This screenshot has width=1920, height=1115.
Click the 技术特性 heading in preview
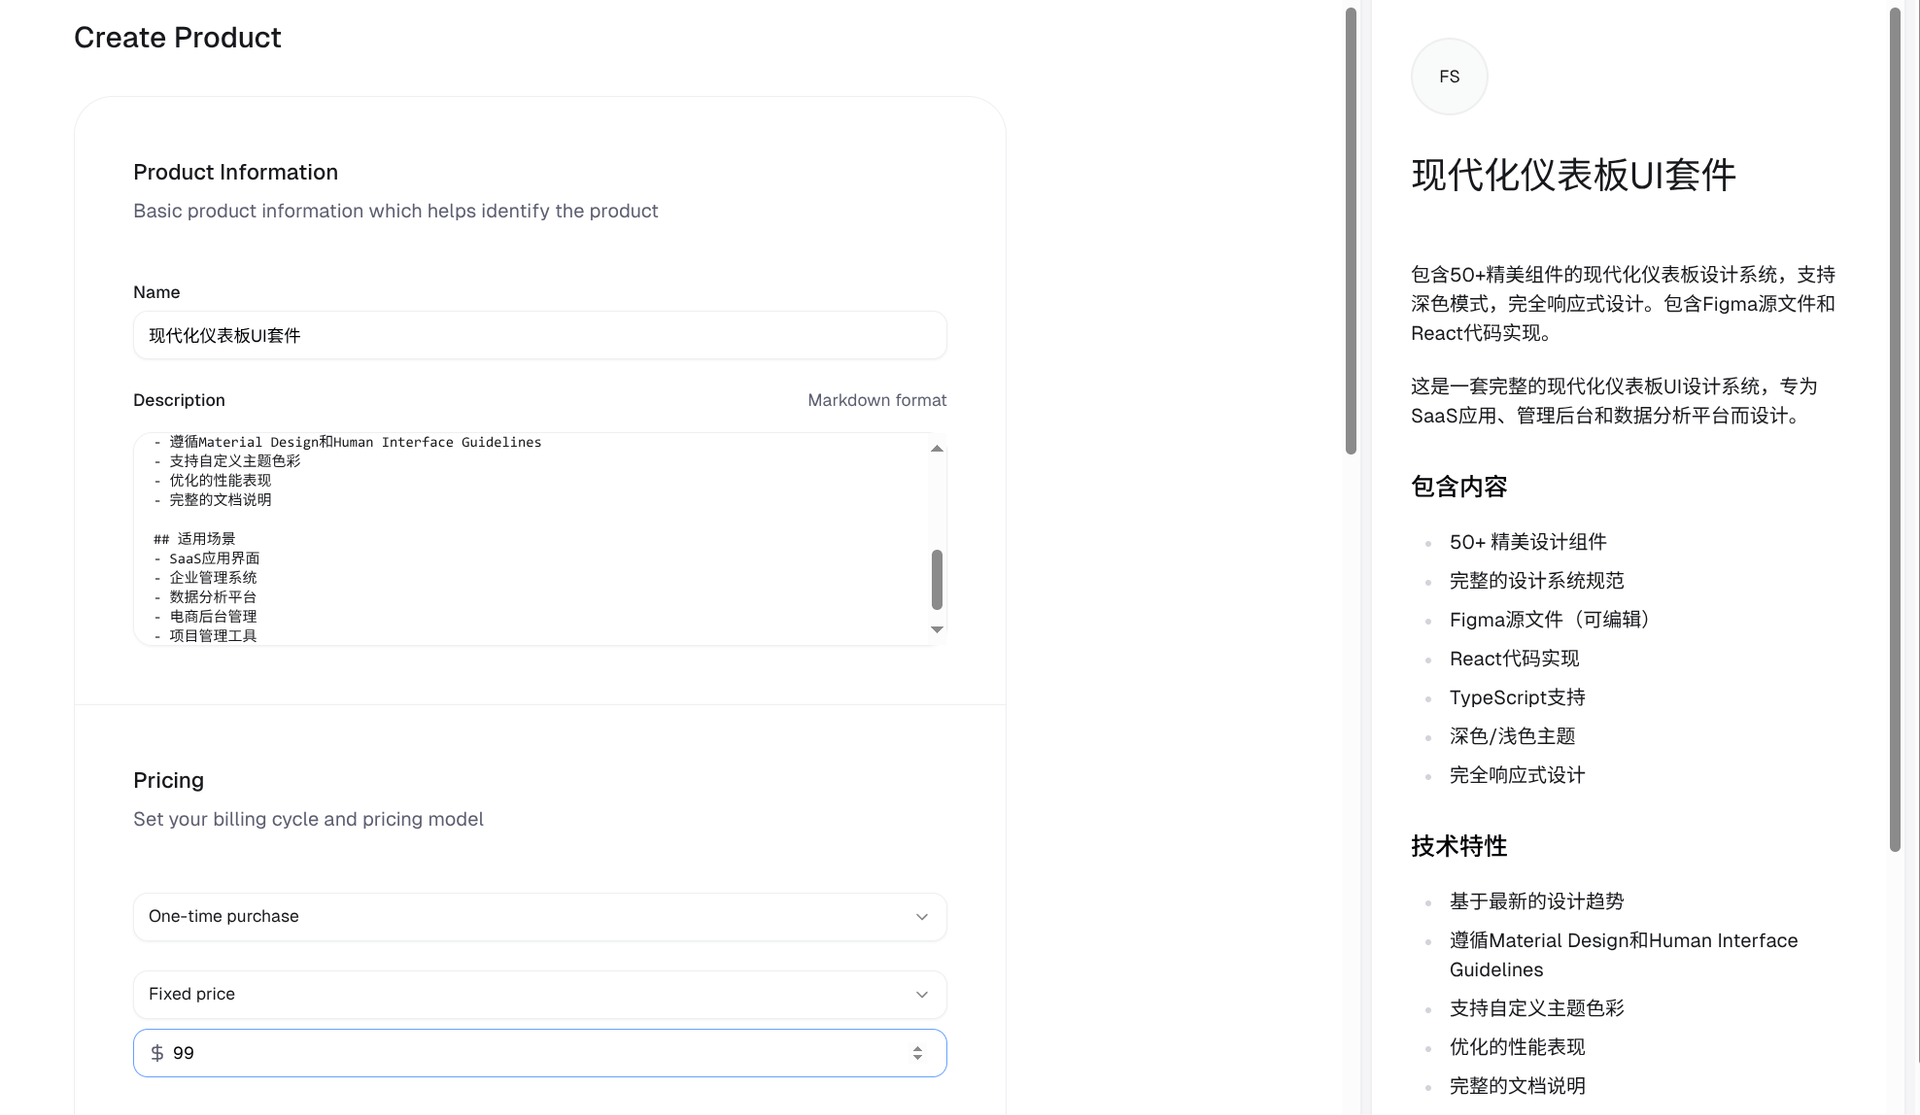click(x=1459, y=846)
